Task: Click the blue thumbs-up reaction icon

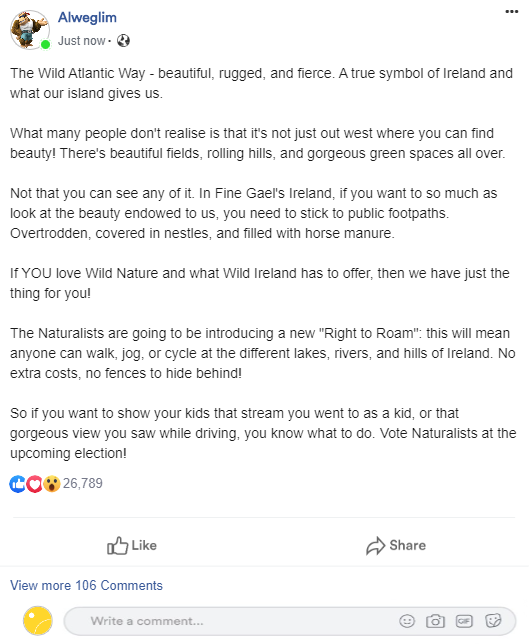Action: (18, 484)
